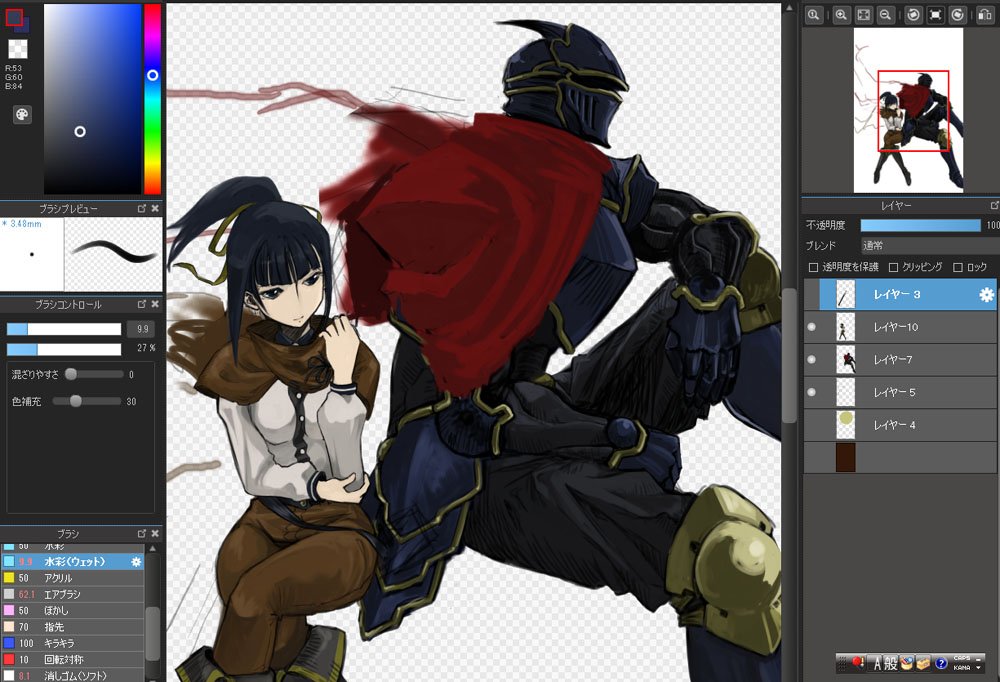Enable ロック checkbox
1000x682 pixels.
pos(957,267)
